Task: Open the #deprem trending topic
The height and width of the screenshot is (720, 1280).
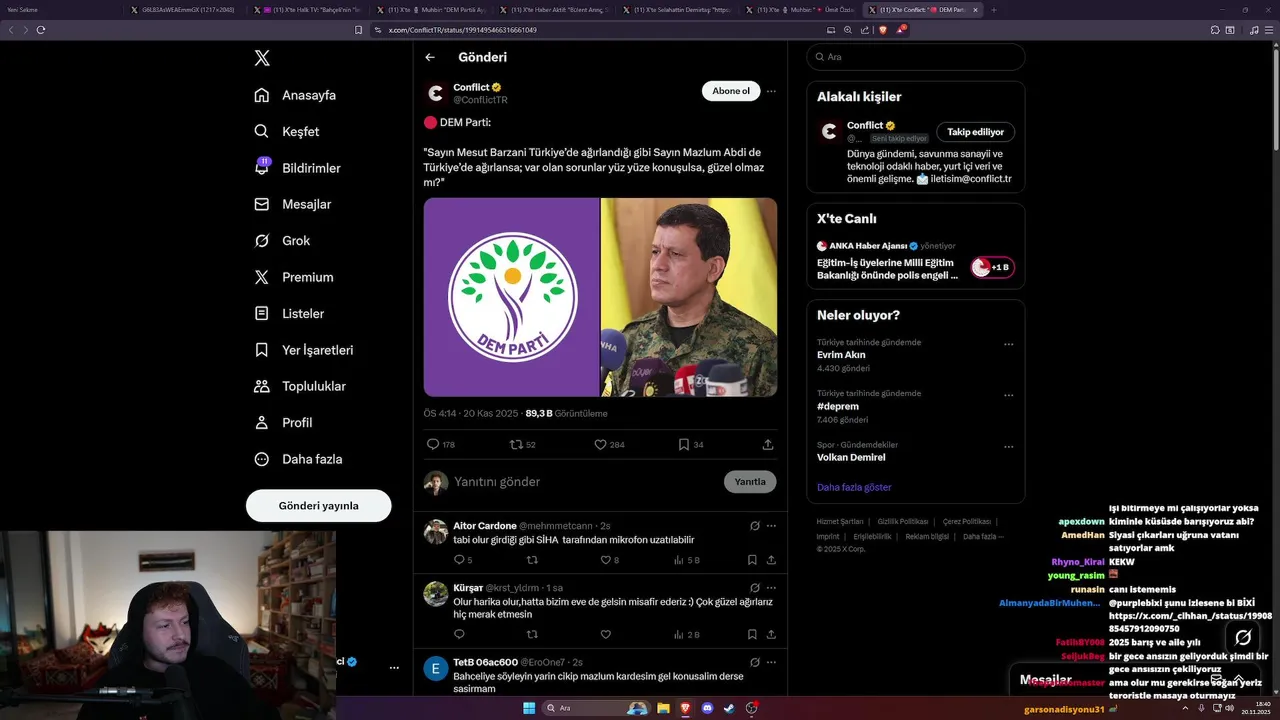Action: click(836, 407)
